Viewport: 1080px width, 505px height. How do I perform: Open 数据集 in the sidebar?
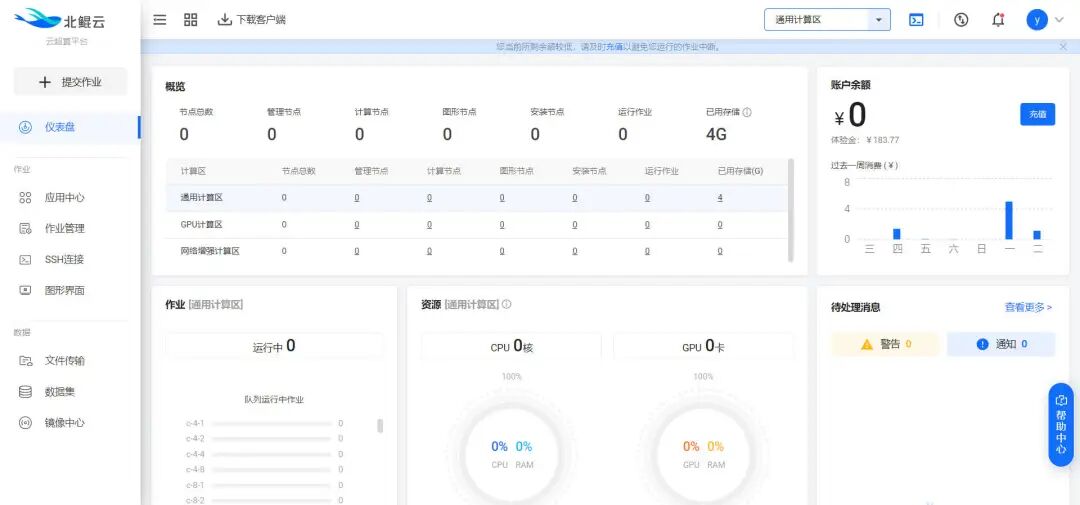tap(60, 391)
